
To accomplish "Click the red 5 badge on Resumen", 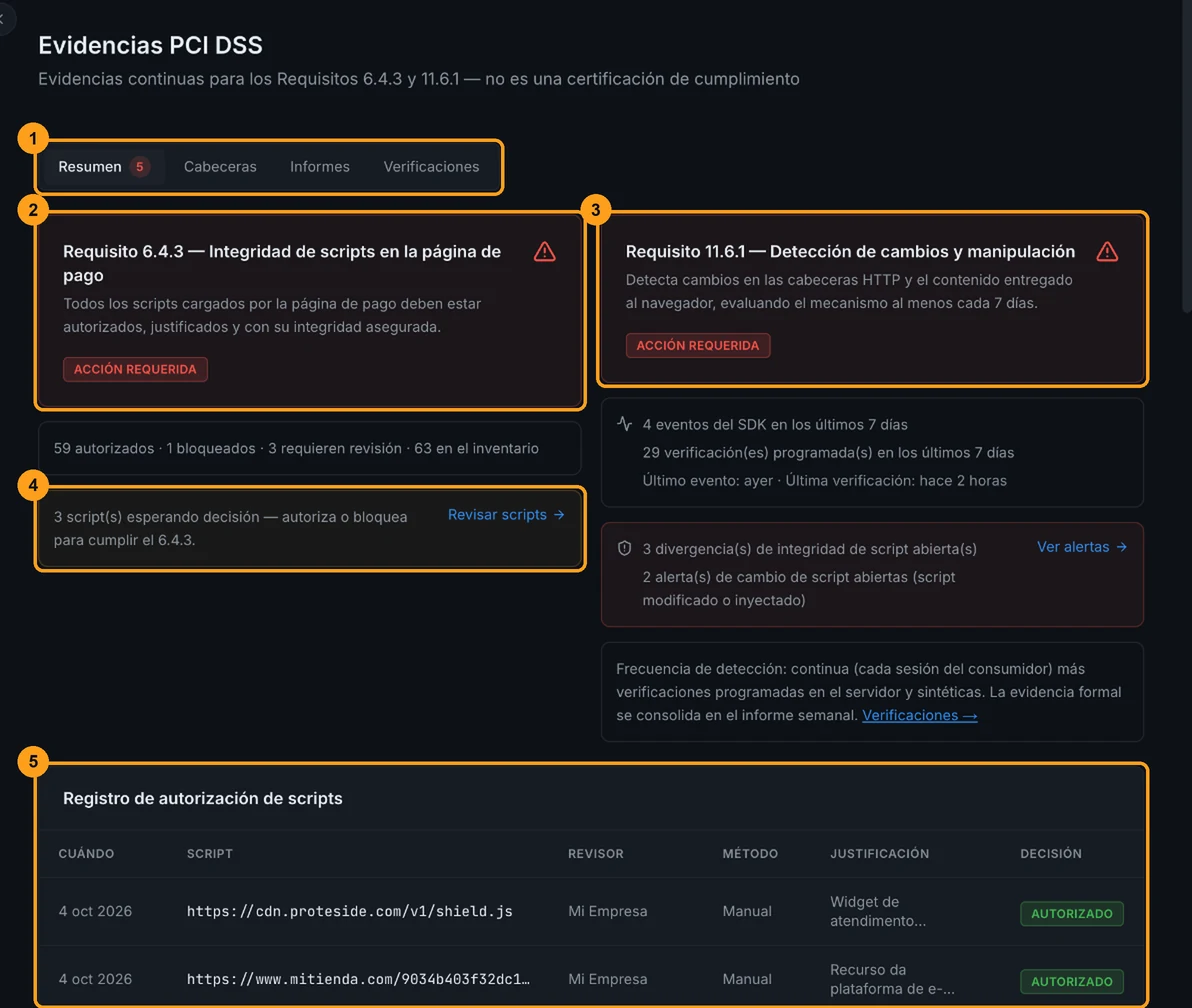I will pos(139,166).
